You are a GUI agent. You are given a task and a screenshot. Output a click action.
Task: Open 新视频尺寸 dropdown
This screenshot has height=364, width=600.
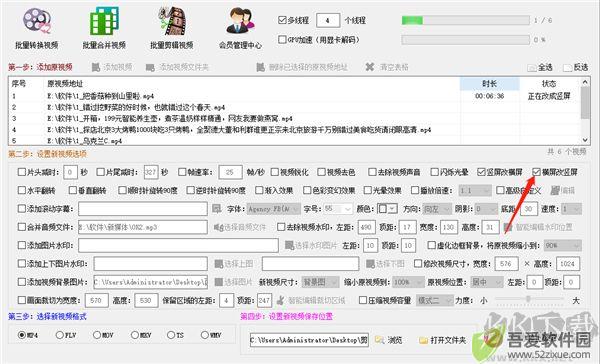point(320,282)
